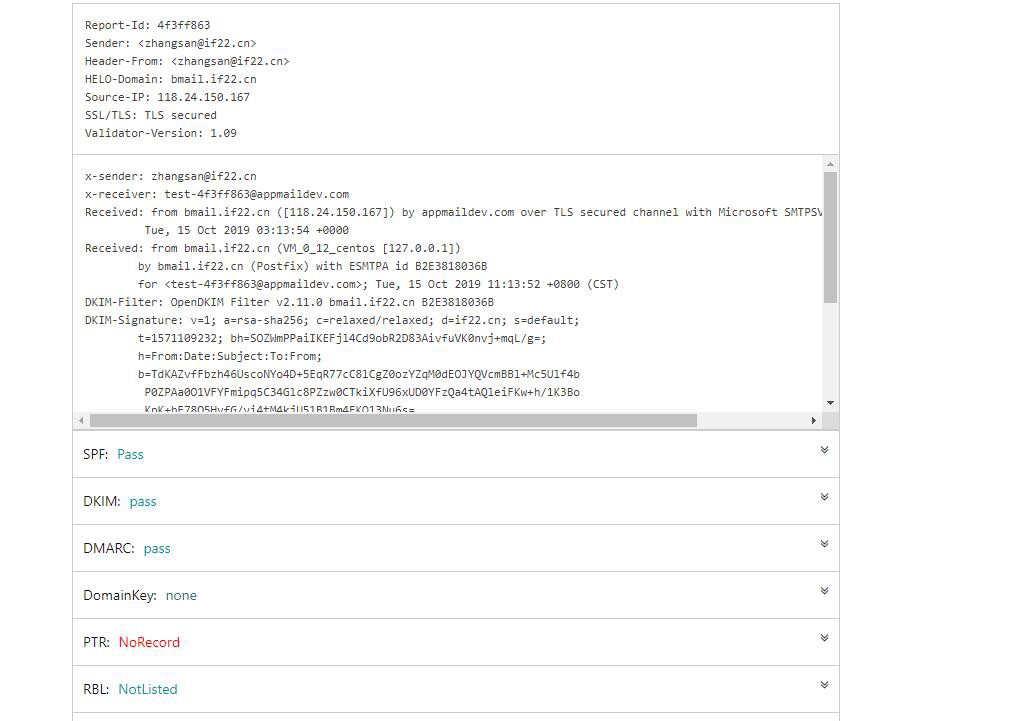1012x721 pixels.
Task: Click the DKIM "pass" status text
Action: tap(143, 501)
